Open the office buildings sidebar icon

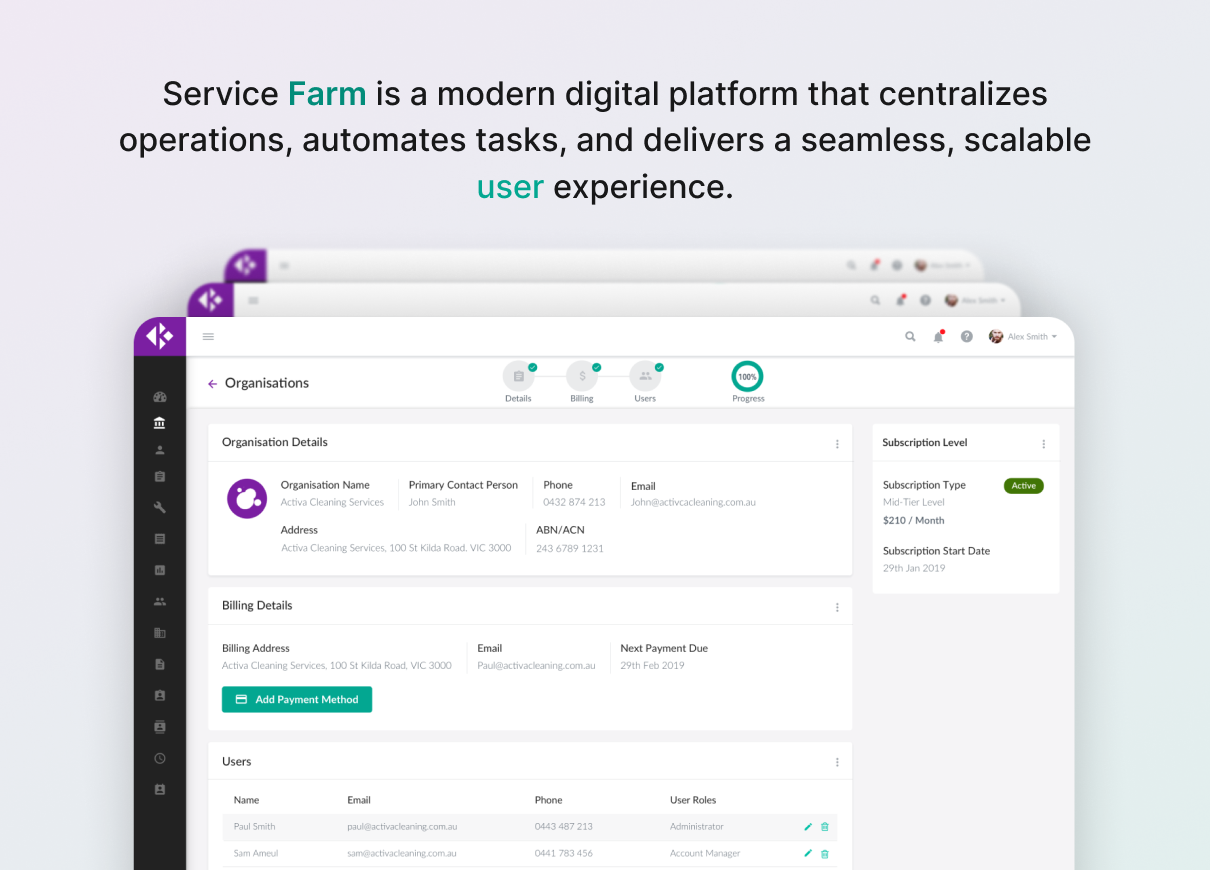(160, 633)
